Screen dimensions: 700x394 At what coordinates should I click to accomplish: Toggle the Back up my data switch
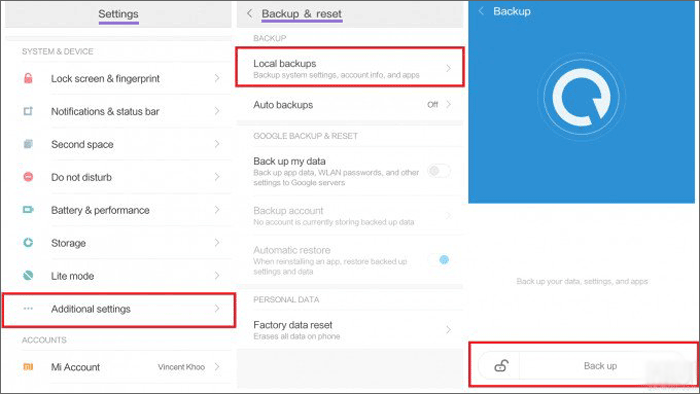[x=438, y=171]
